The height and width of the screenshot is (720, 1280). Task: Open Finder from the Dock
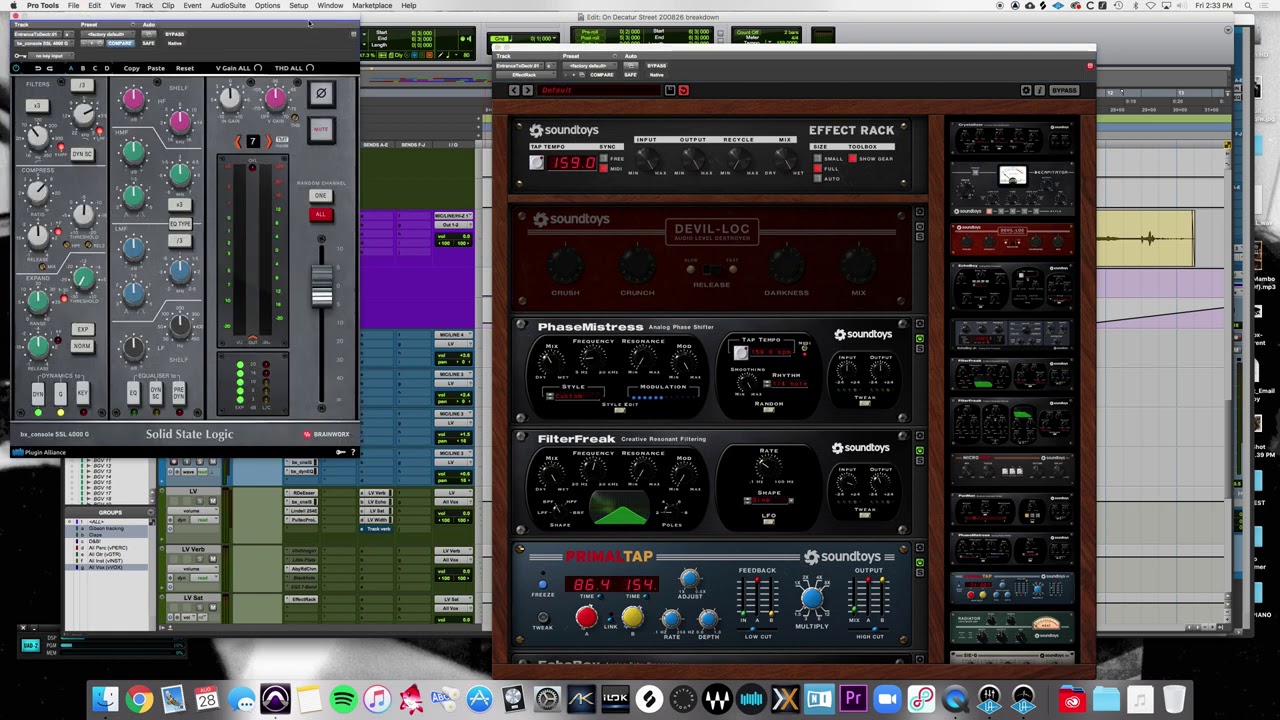[105, 699]
